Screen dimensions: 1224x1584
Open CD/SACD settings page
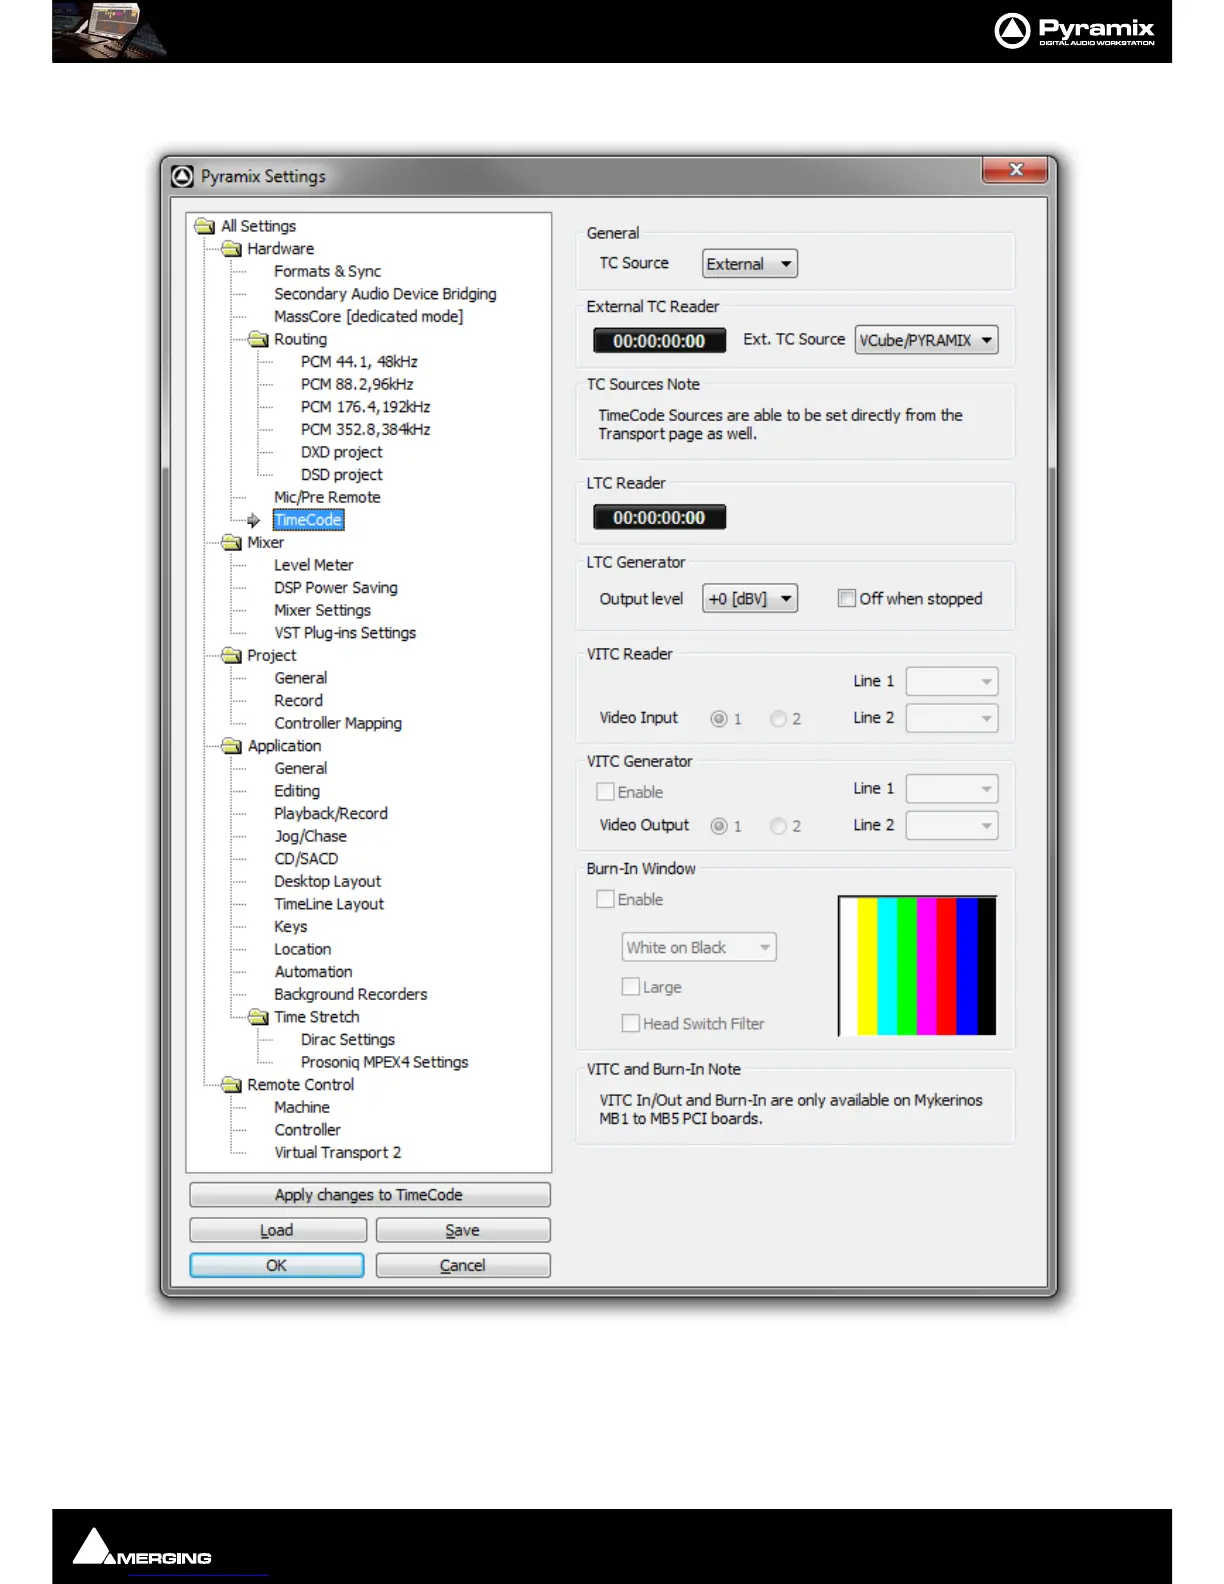306,859
